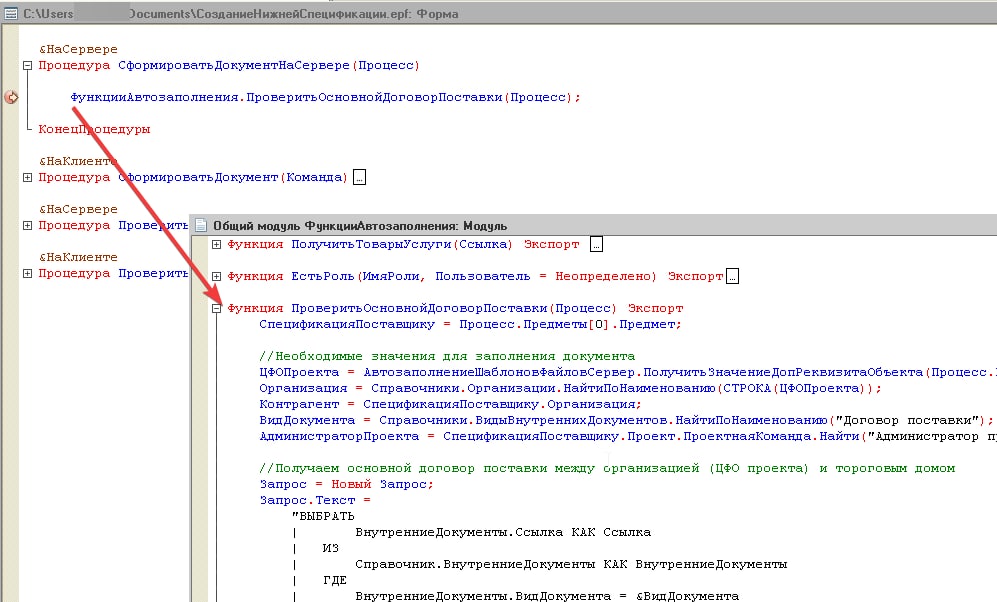Expand the last collapsed procedure under &НаКлиенте
The width and height of the screenshot is (997, 602).
[x=27, y=273]
